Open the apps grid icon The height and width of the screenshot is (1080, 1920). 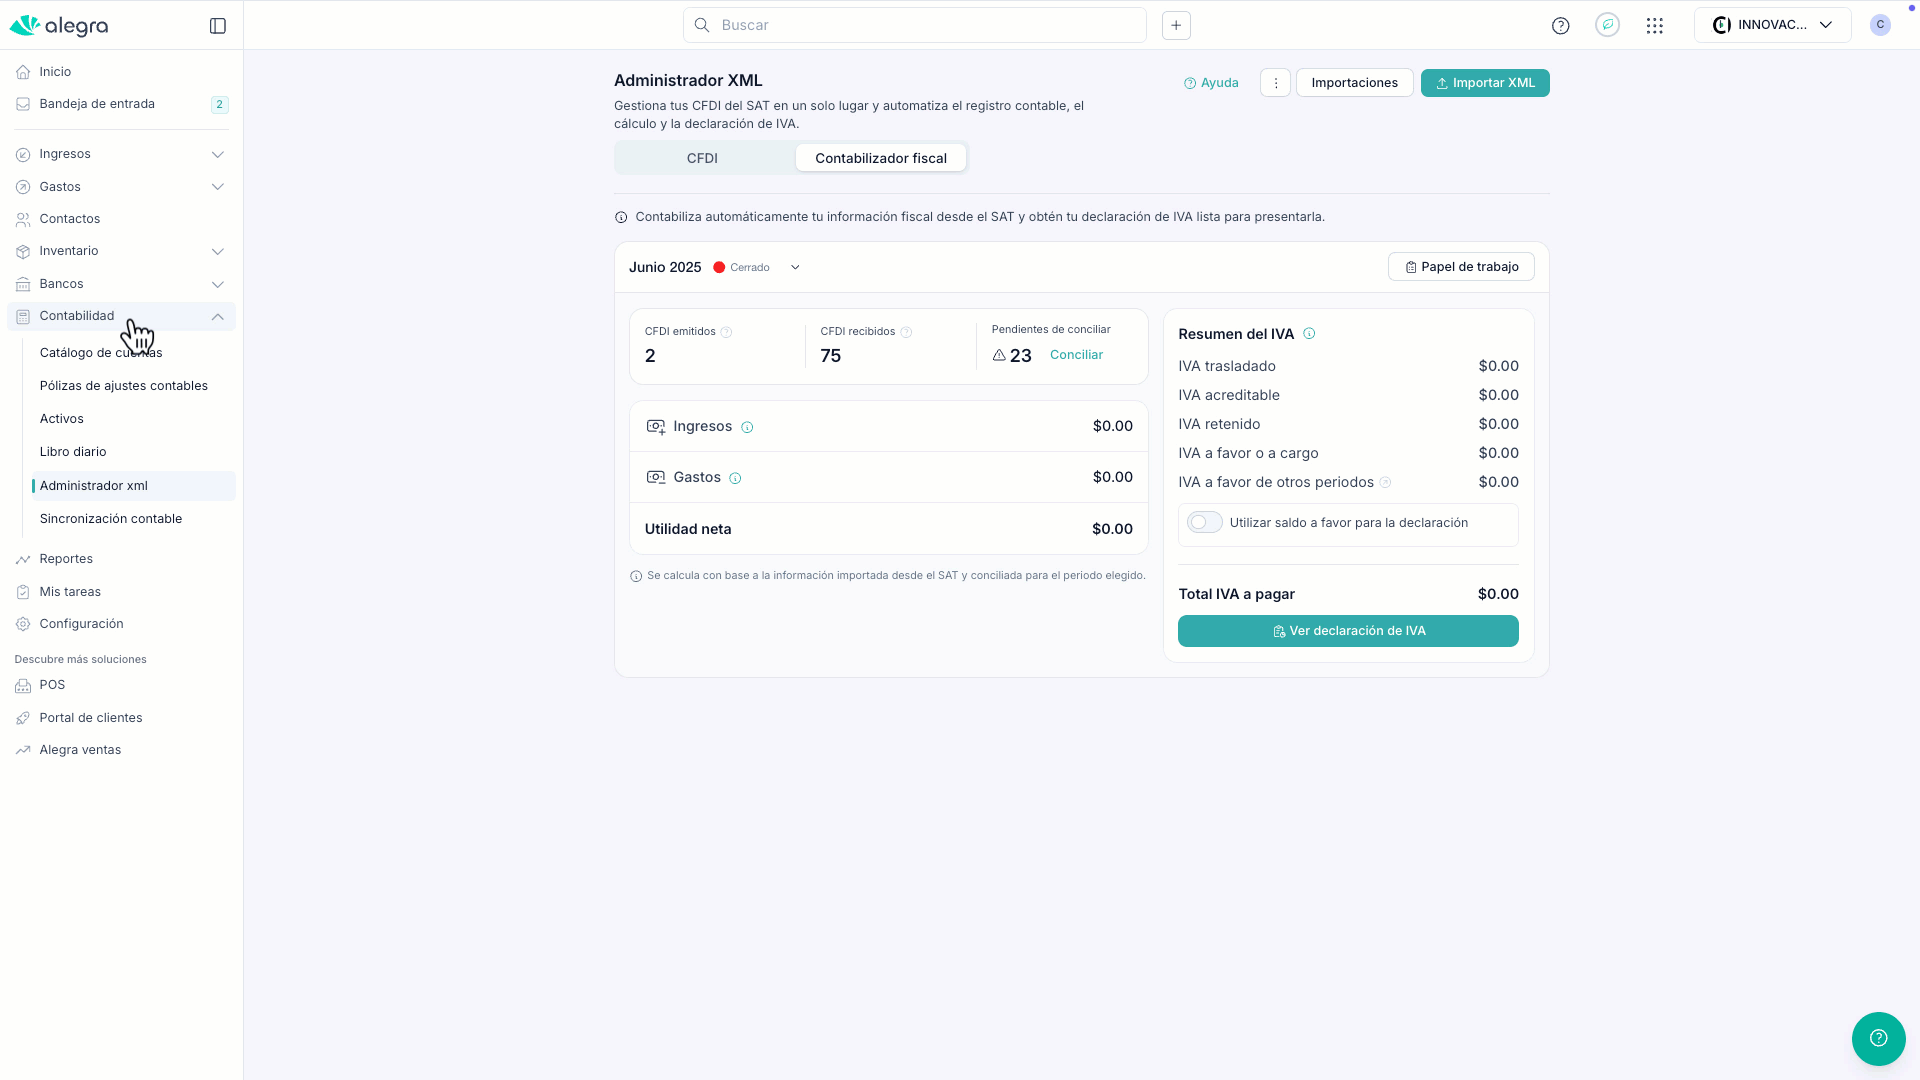tap(1655, 26)
